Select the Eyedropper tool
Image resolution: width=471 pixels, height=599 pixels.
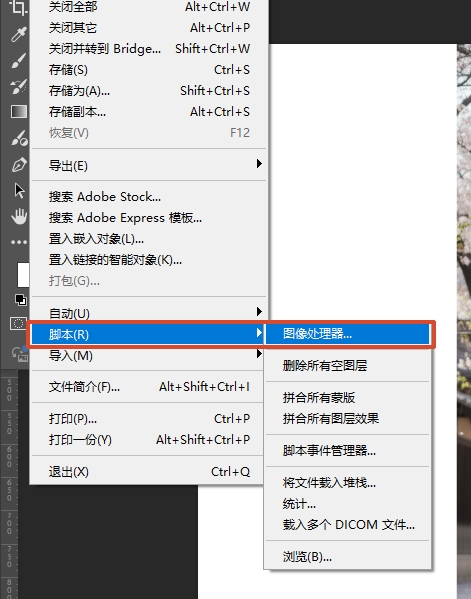coord(18,34)
